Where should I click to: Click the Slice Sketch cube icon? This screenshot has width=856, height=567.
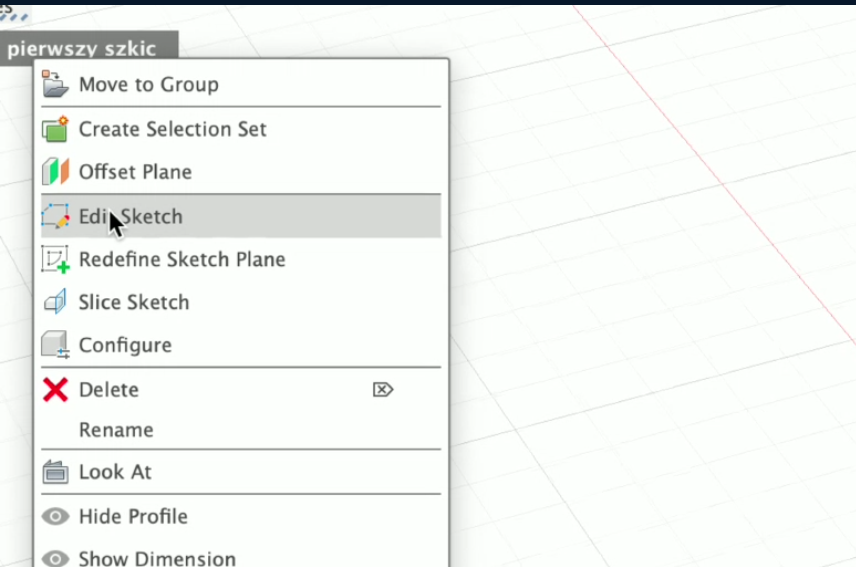click(55, 302)
